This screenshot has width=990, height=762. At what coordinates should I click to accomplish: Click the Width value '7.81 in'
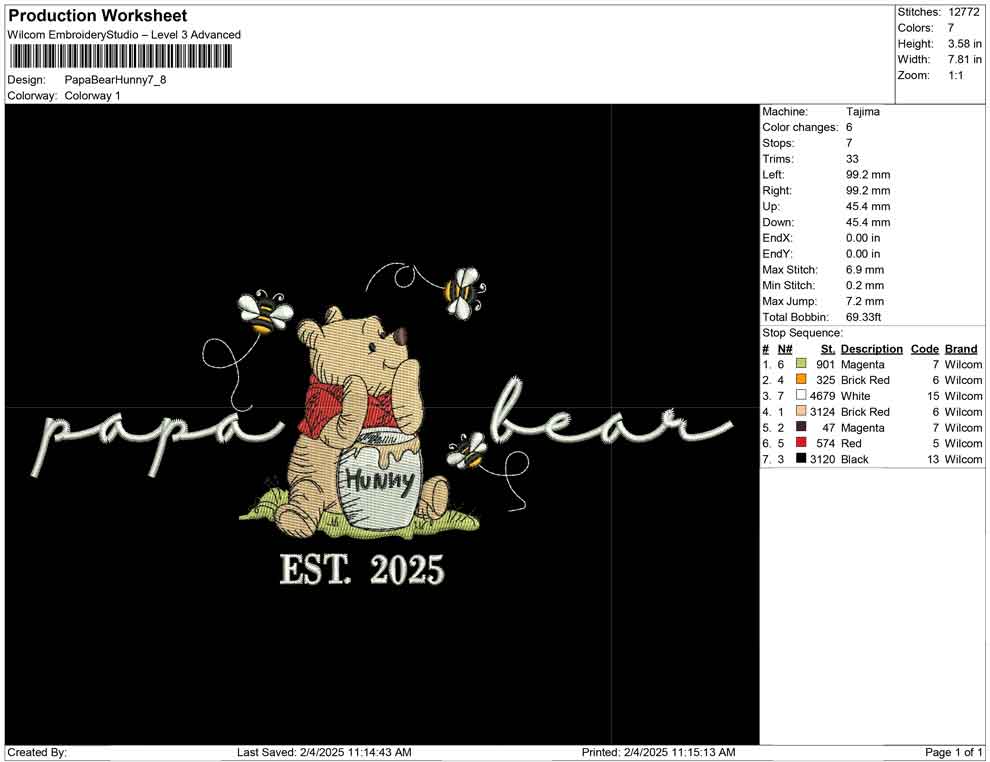pos(964,59)
